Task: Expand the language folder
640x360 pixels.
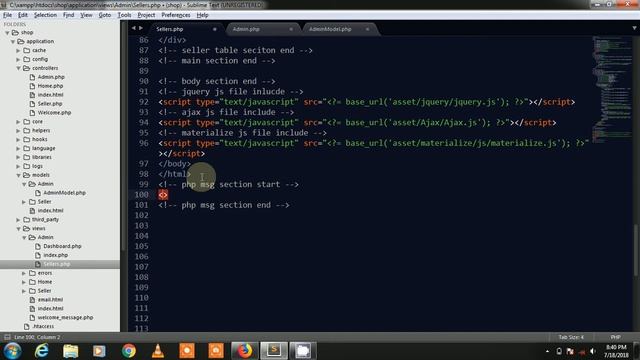Action: click(x=18, y=148)
